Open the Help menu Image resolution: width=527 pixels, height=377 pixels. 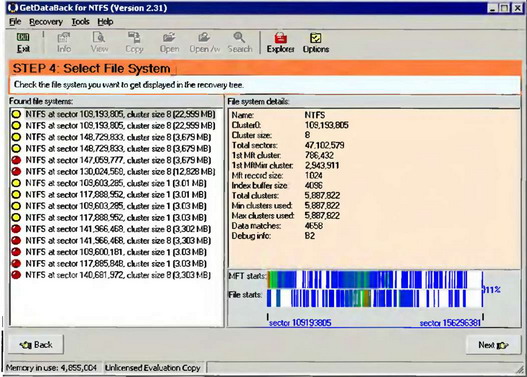[105, 22]
